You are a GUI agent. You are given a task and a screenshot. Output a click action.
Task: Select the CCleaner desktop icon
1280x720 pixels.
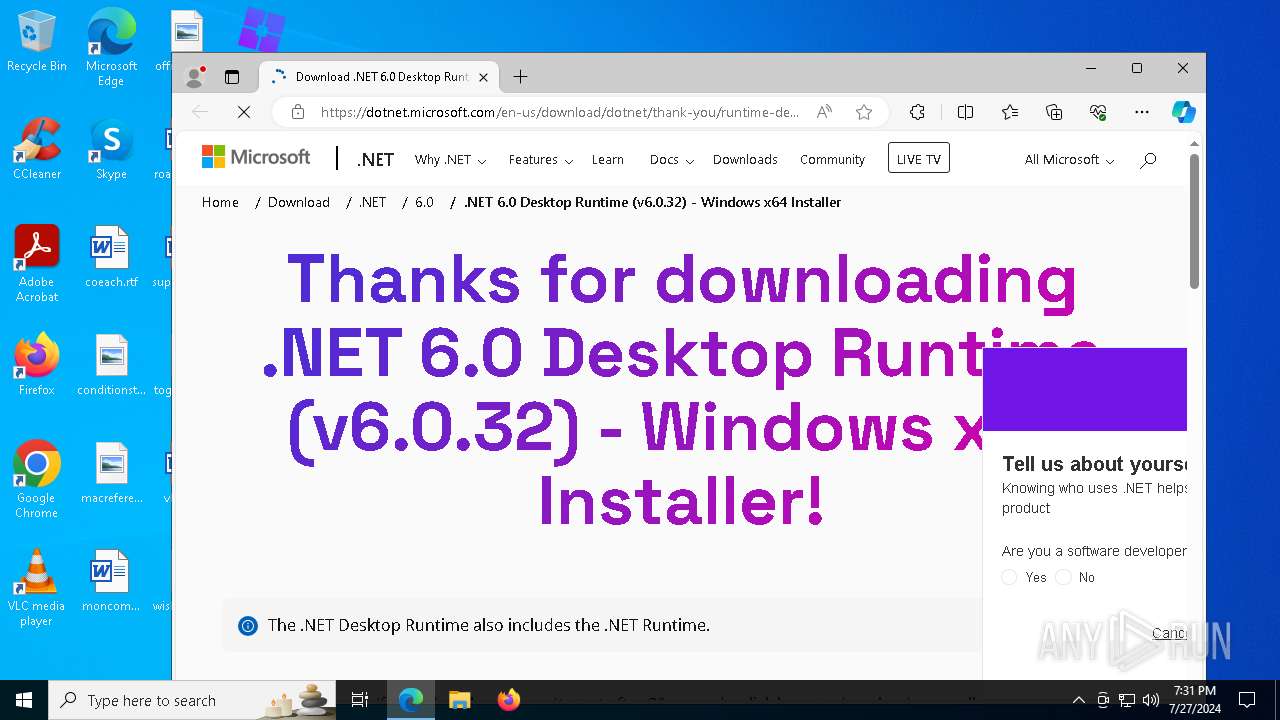[x=37, y=148]
